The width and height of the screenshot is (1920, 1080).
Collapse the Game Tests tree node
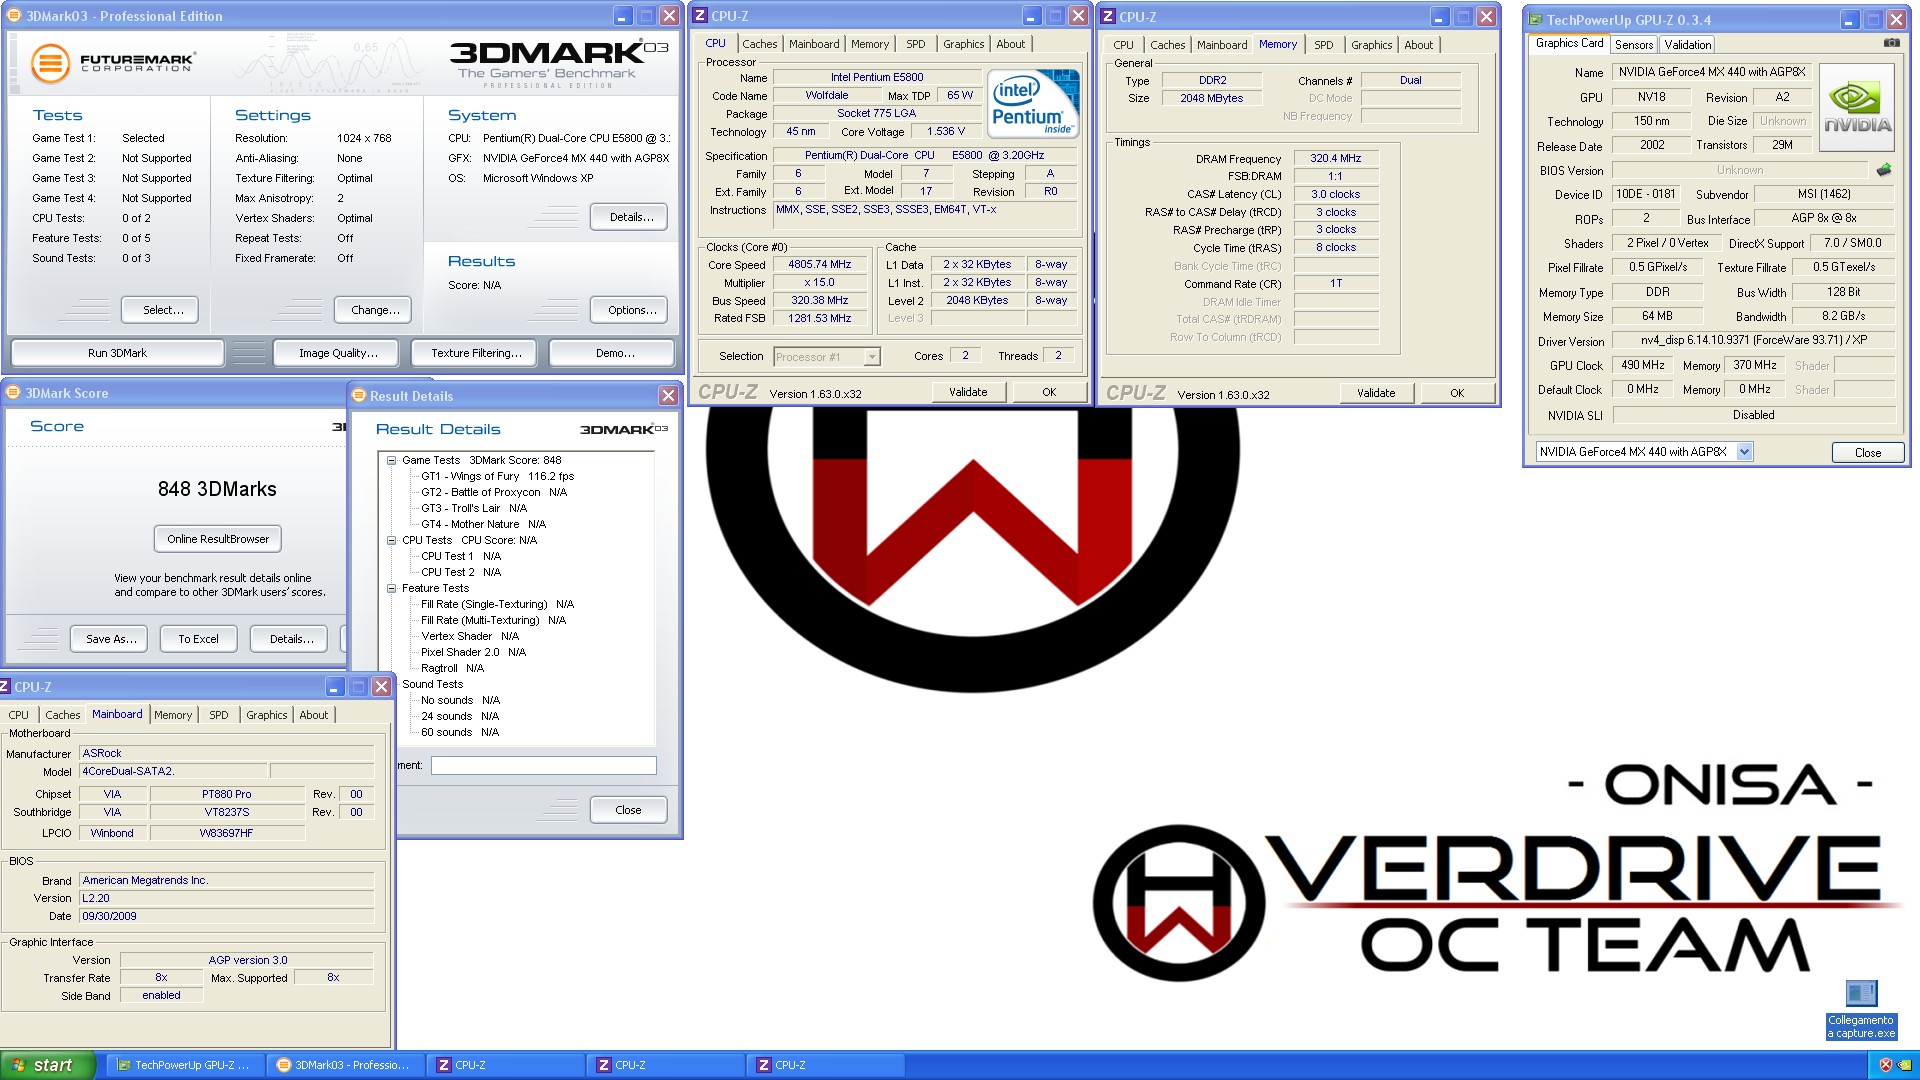coord(392,460)
